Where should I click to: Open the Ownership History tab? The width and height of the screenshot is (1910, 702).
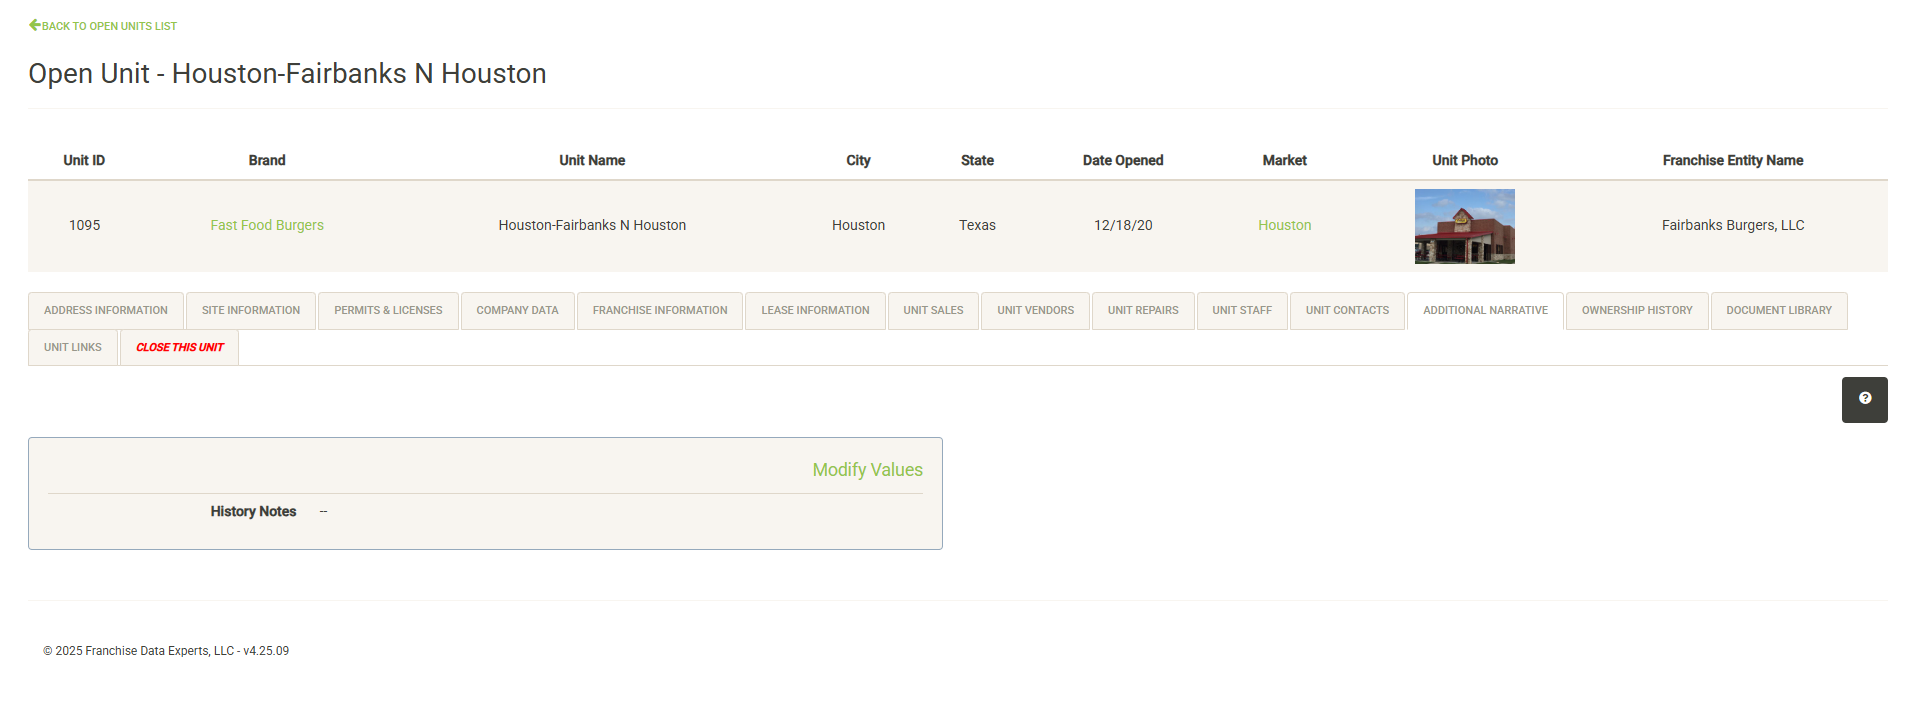click(1637, 311)
